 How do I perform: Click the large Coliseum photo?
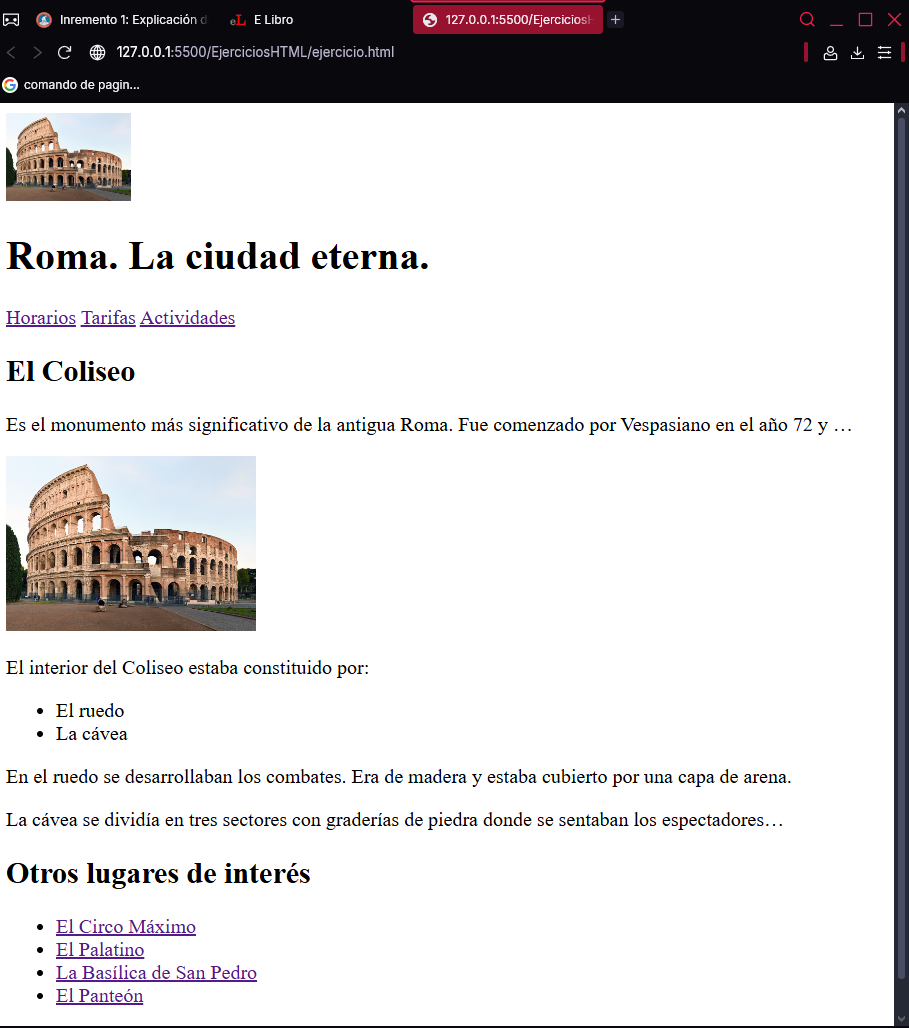pos(131,544)
